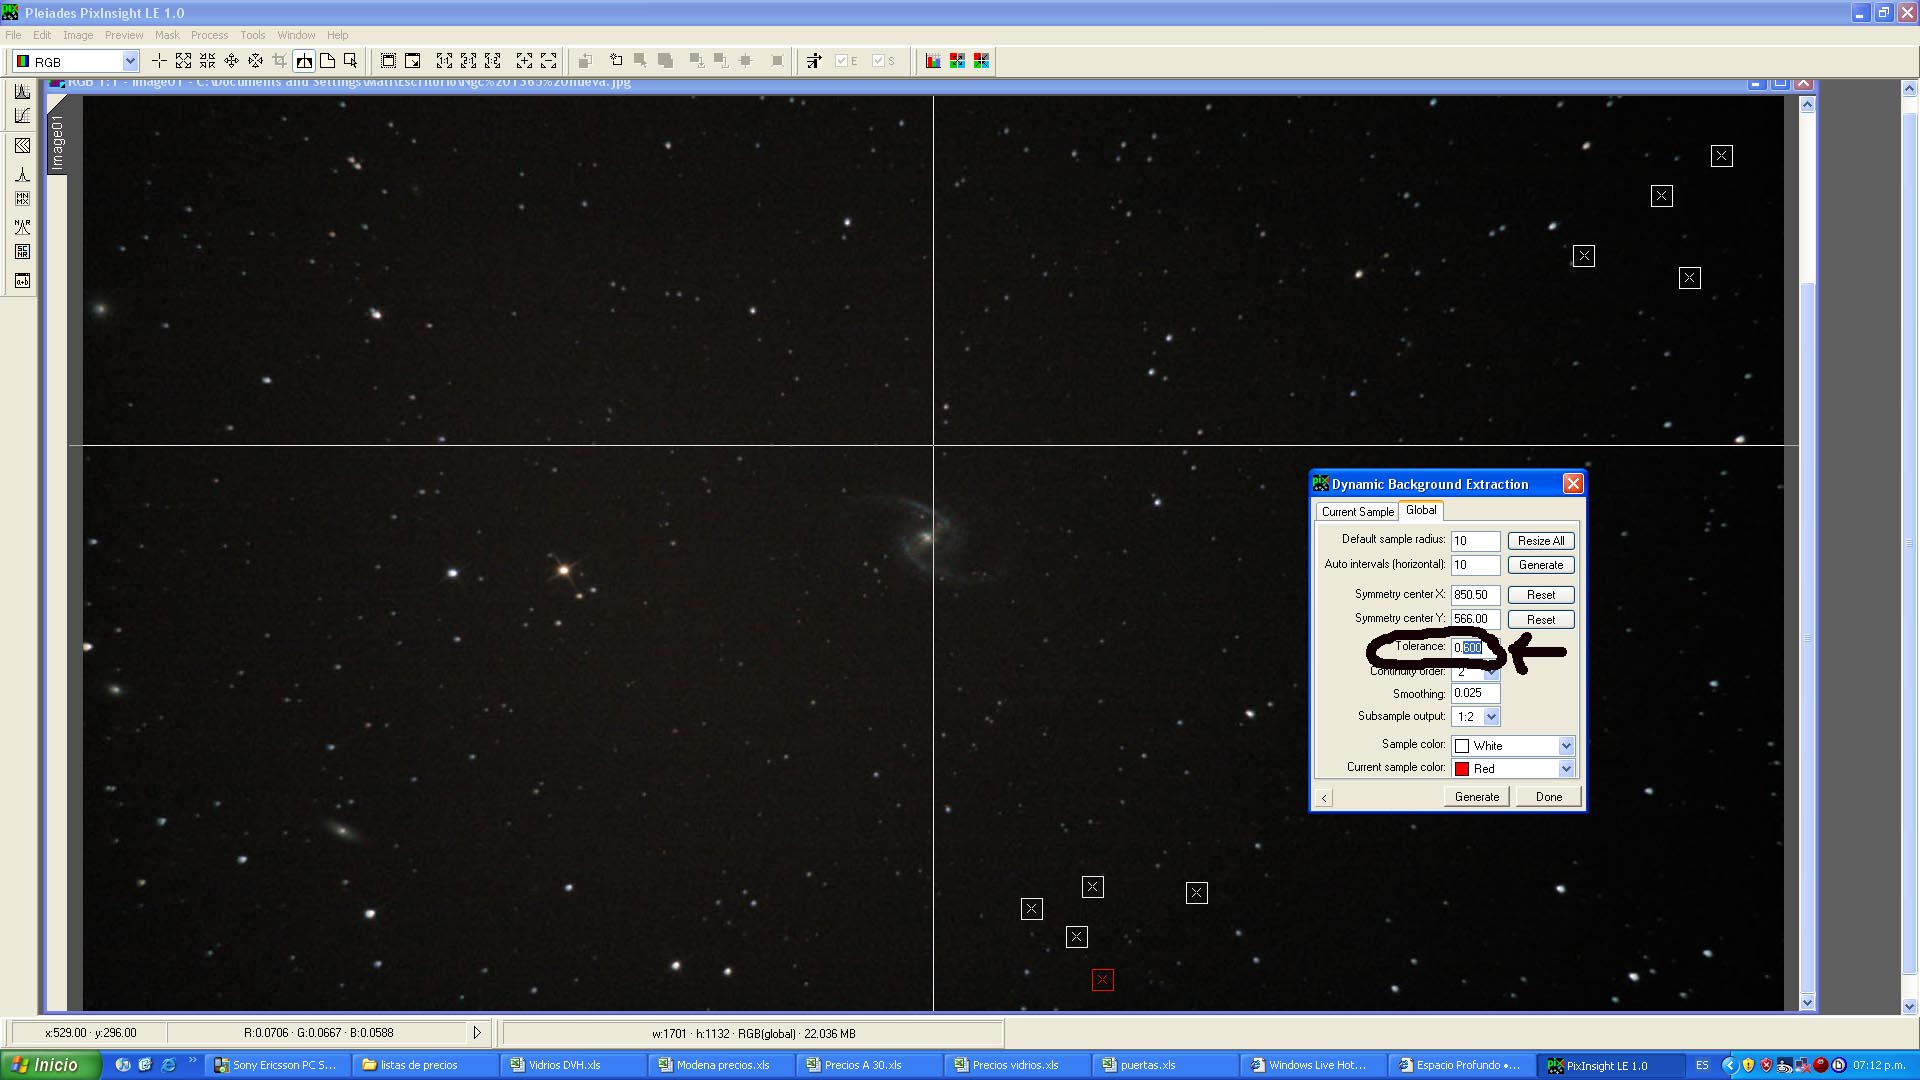Click the image window vertical scrollbar down arrow
This screenshot has width=1920, height=1080.
point(1807,1002)
